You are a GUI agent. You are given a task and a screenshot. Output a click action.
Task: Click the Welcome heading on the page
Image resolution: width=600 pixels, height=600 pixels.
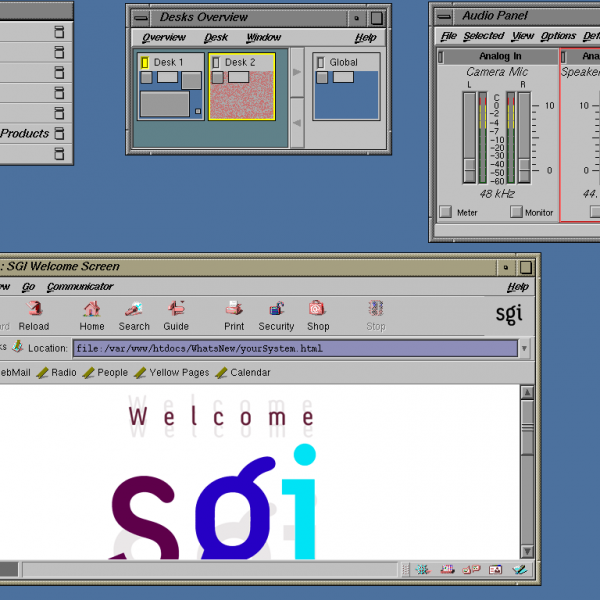point(221,416)
